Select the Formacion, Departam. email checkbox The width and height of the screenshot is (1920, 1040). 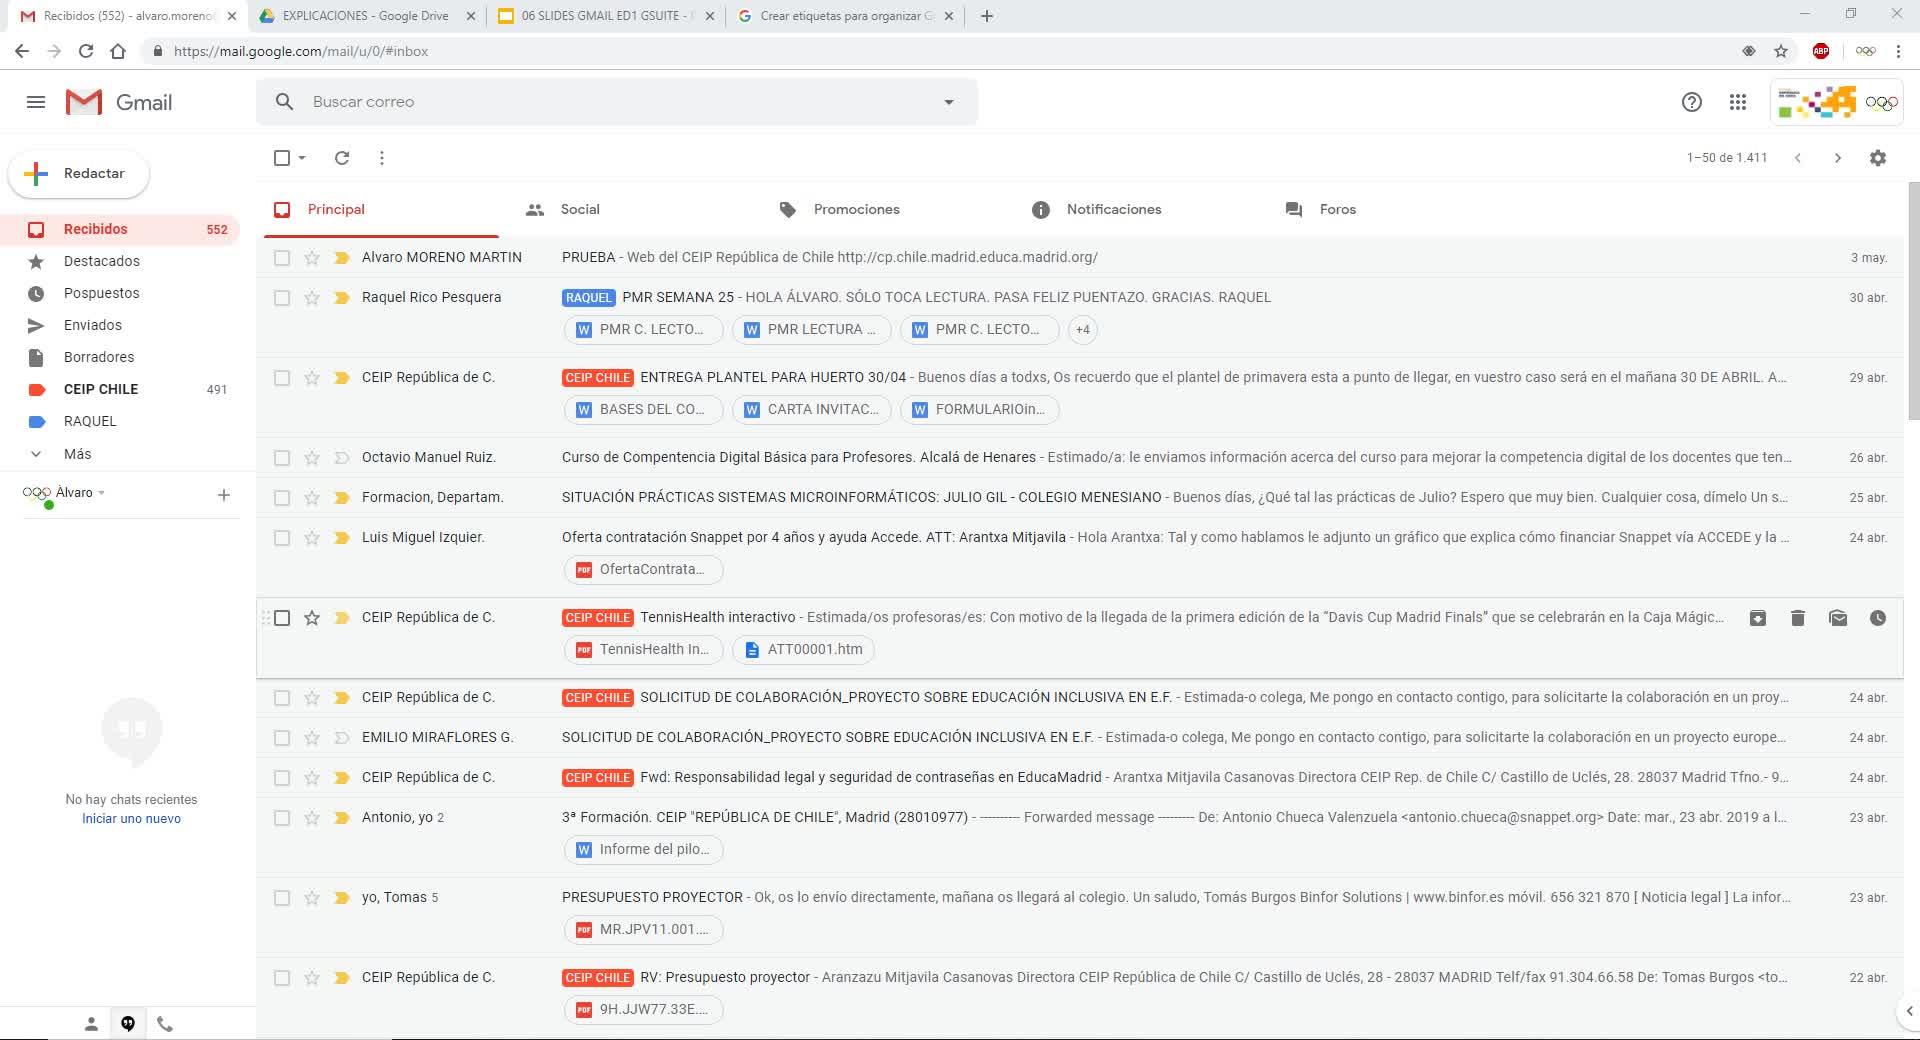pos(282,498)
